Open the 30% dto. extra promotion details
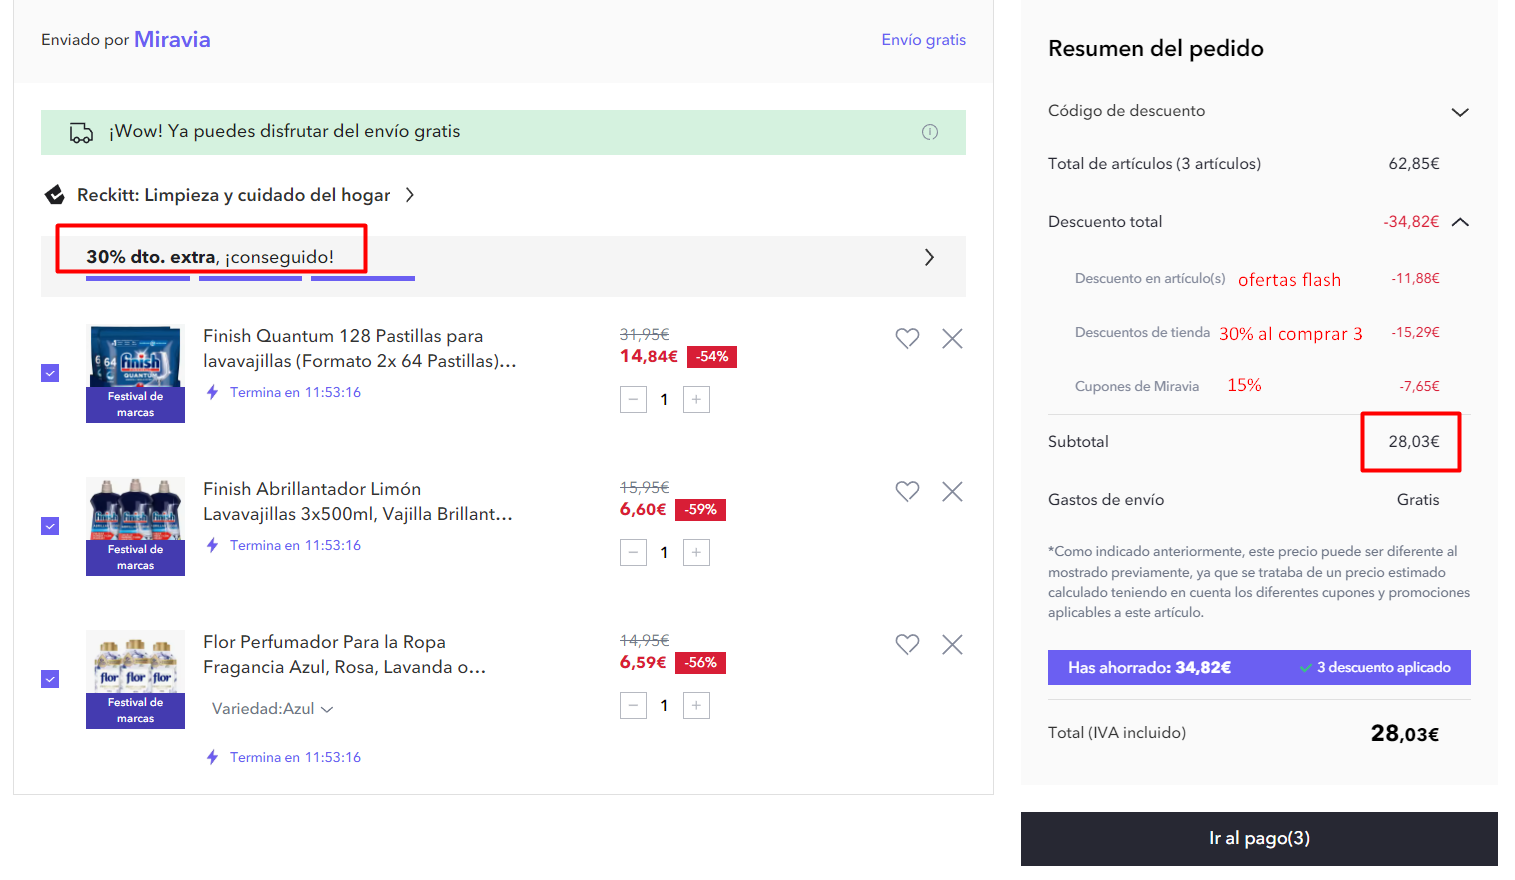Viewport: 1515px width, 880px height. pyautogui.click(x=929, y=258)
